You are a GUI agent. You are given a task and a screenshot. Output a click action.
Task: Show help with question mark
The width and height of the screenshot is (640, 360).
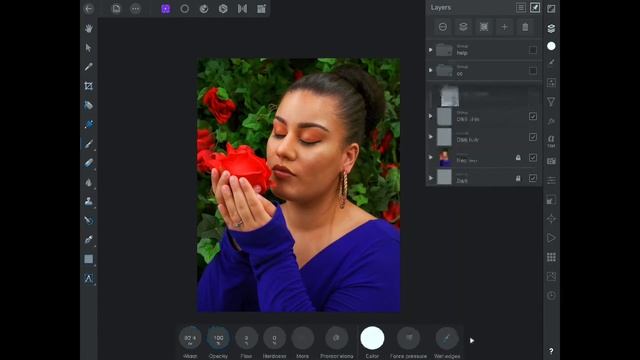[x=551, y=351]
